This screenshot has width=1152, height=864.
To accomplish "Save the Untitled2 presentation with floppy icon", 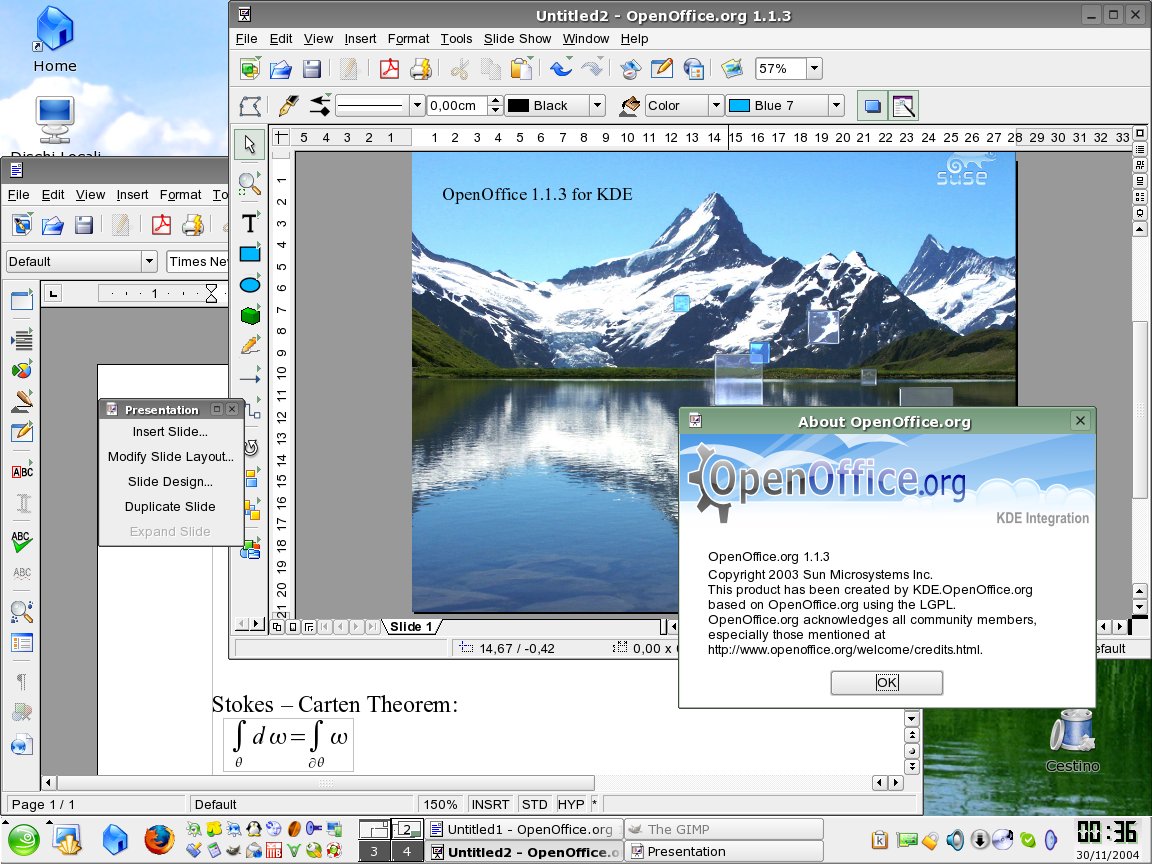I will click(x=312, y=69).
